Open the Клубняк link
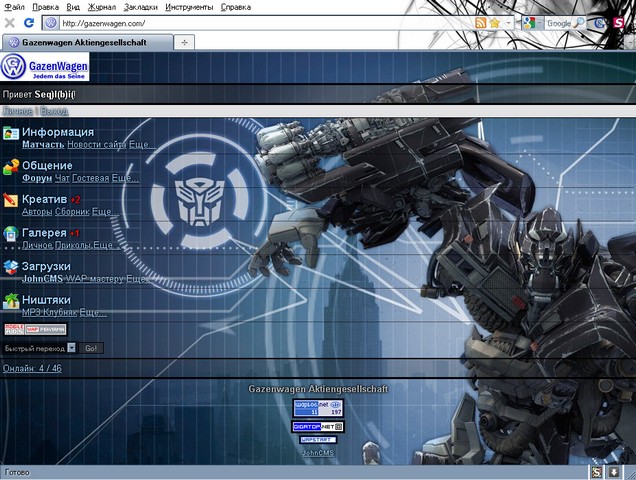 point(60,312)
